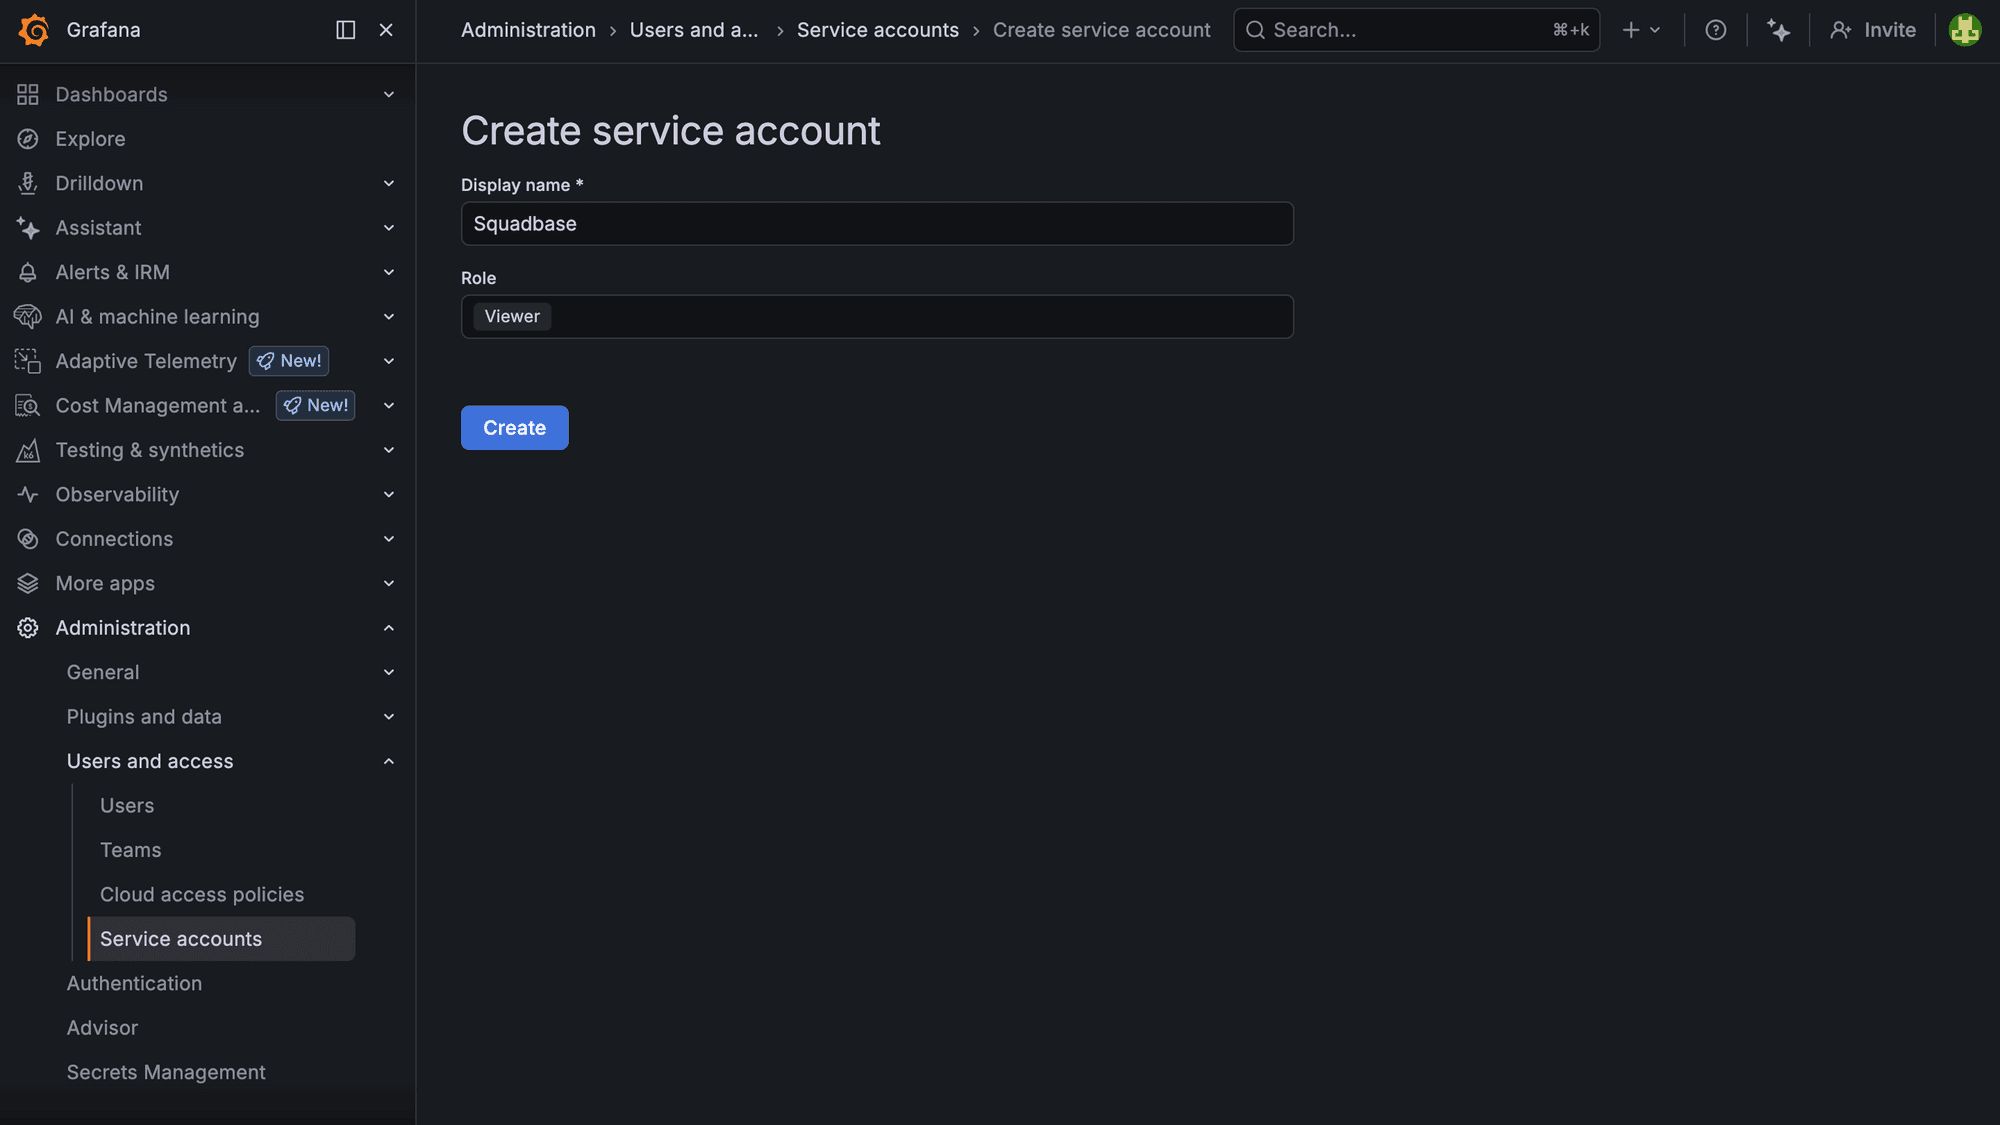Collapse the Administration section chevron
Screen dimensions: 2000x1125
pyautogui.click(x=389, y=628)
